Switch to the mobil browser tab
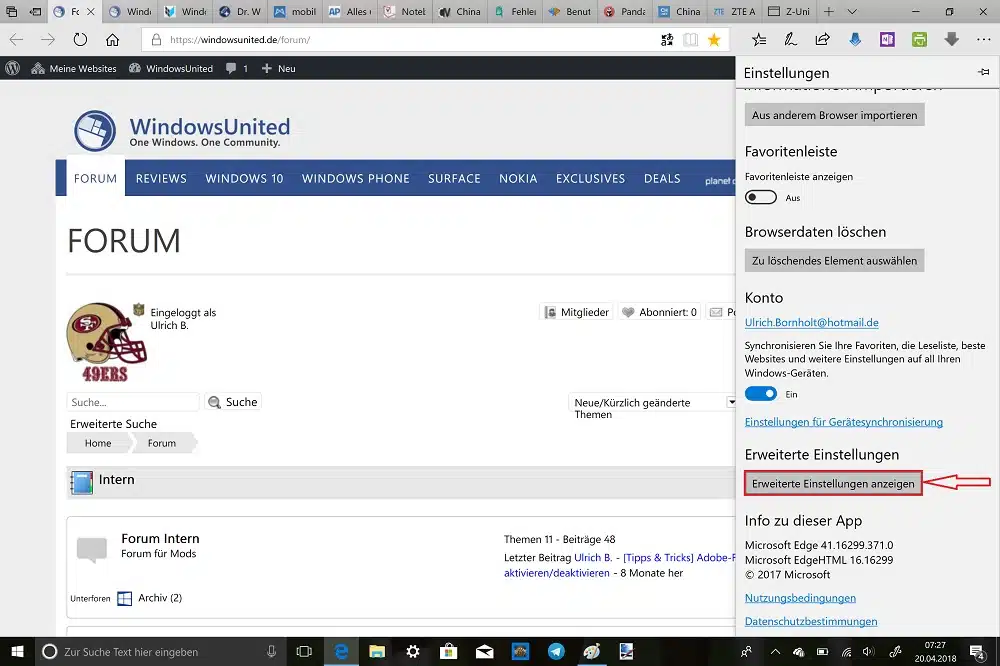Screen dimensions: 1000x666 pyautogui.click(x=296, y=11)
